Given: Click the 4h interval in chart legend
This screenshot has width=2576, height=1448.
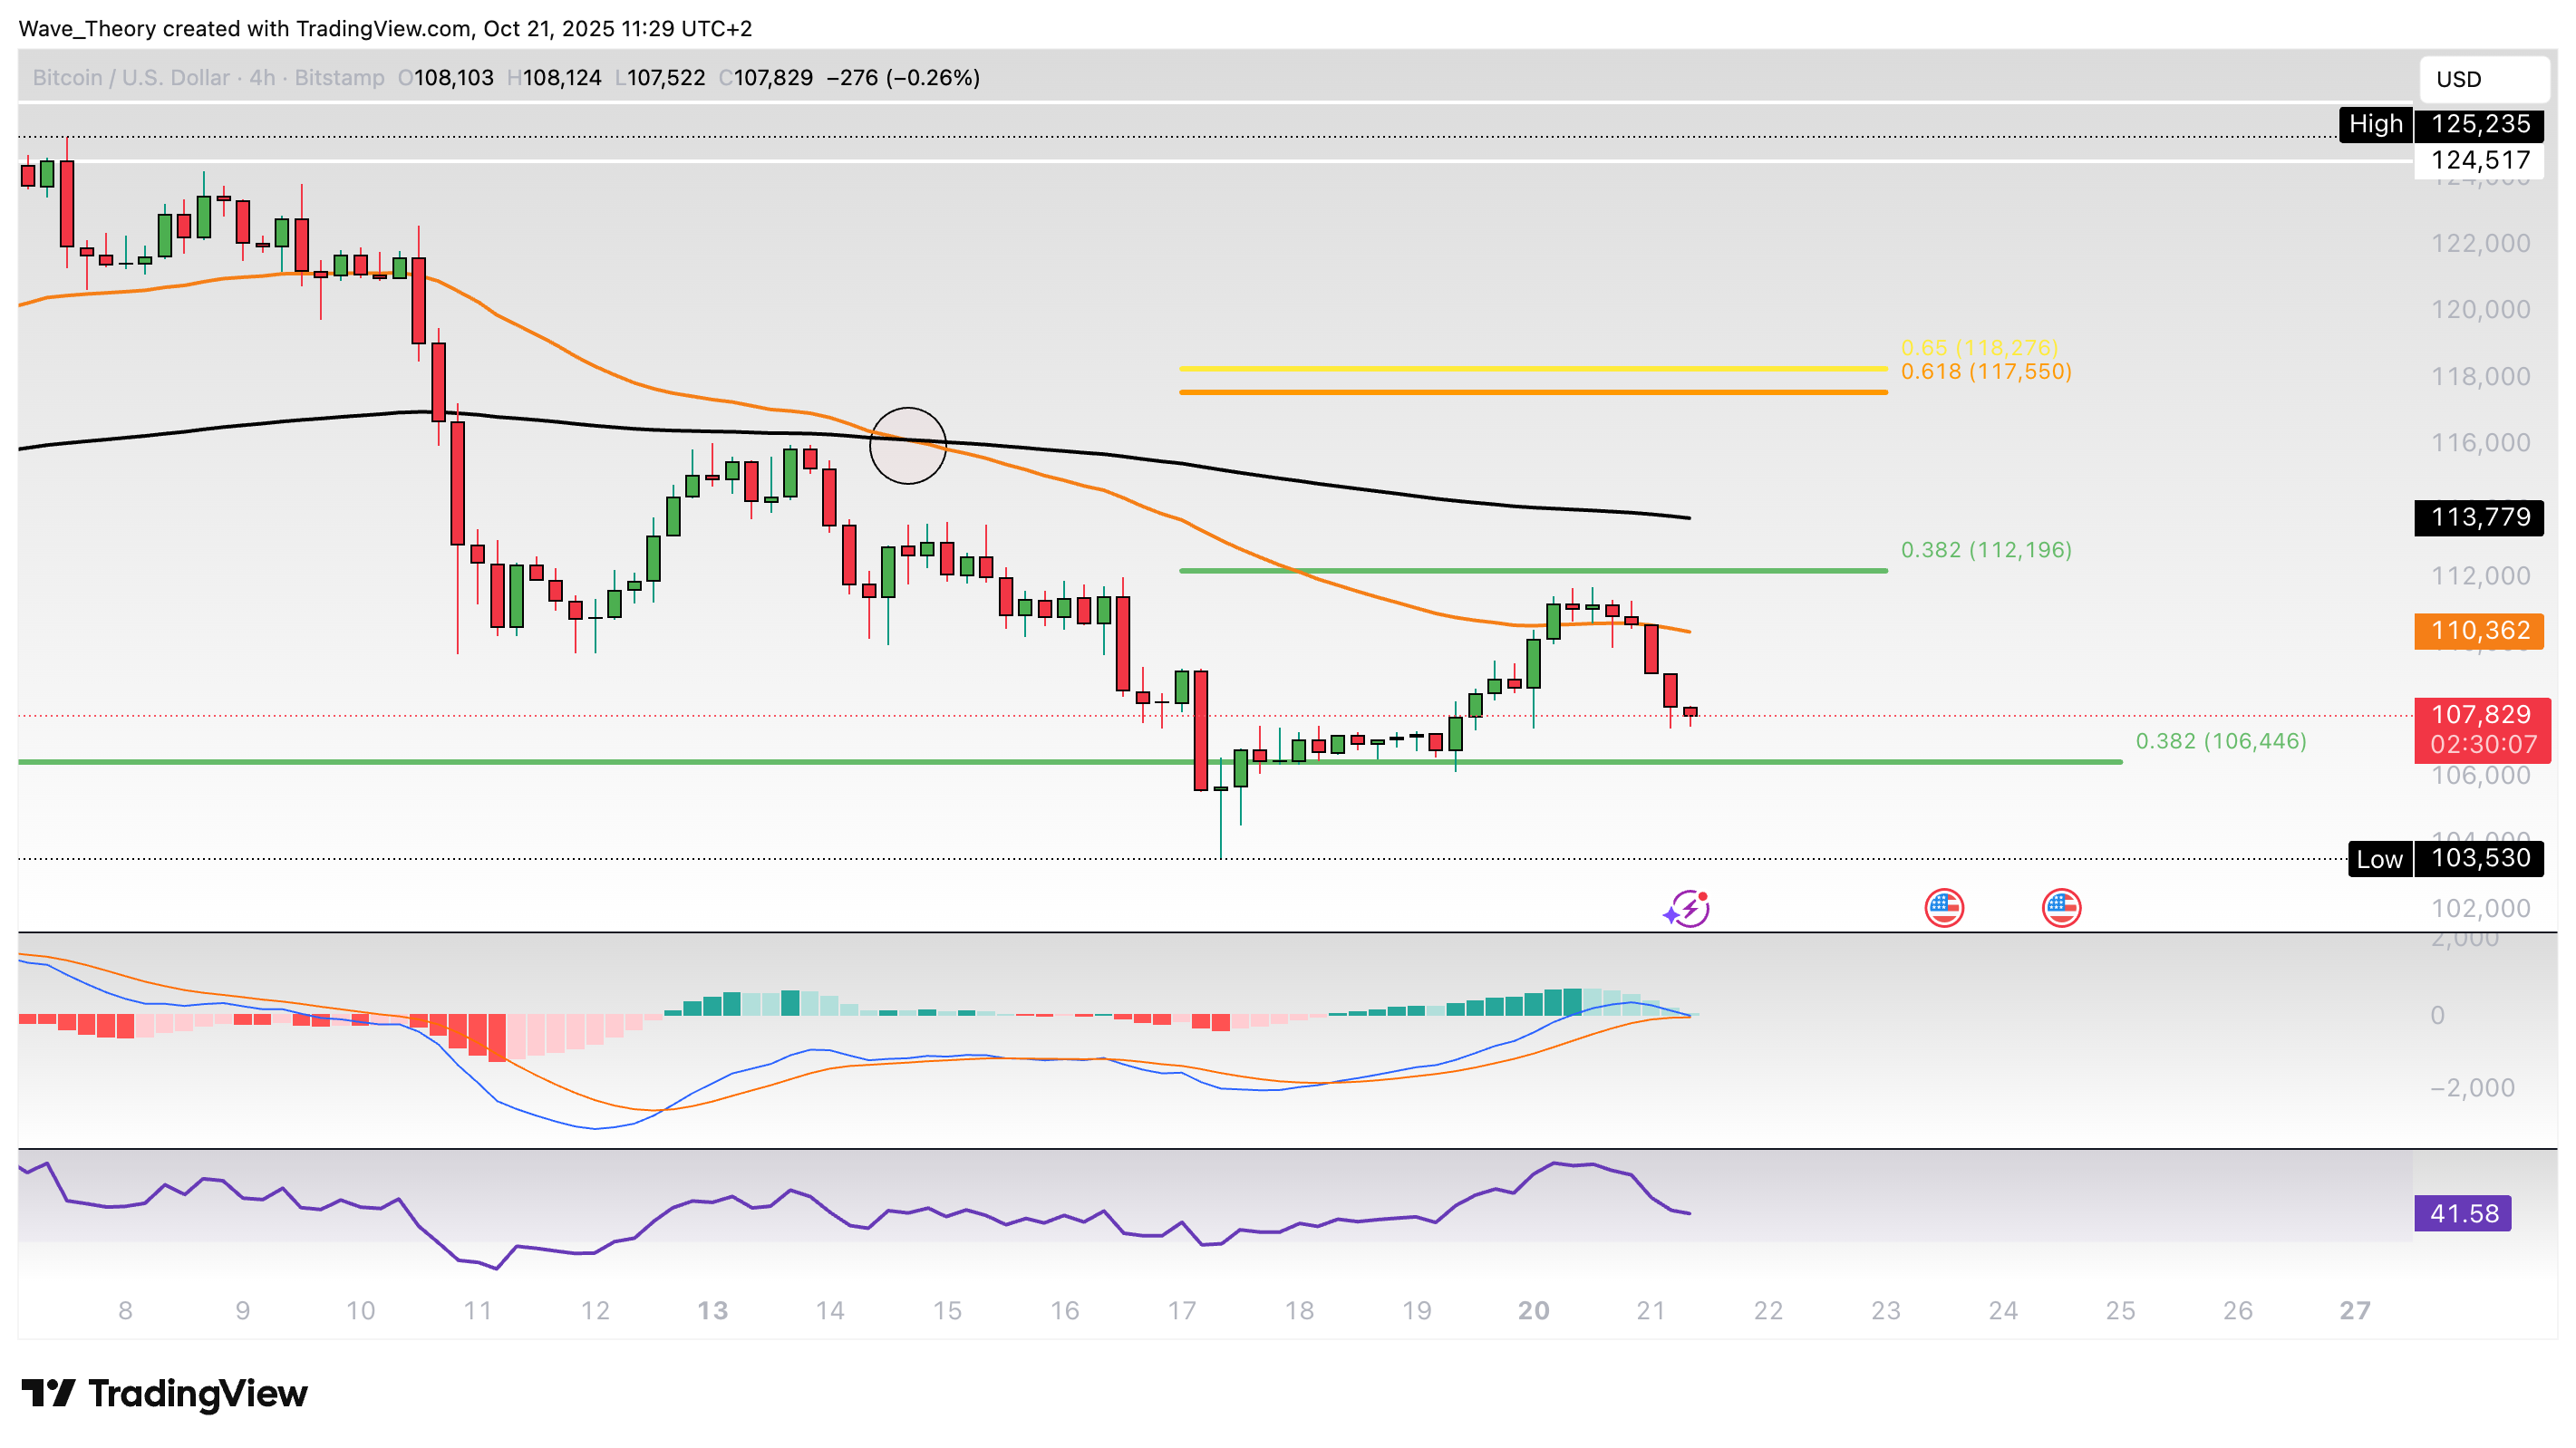Looking at the screenshot, I should [x=262, y=78].
